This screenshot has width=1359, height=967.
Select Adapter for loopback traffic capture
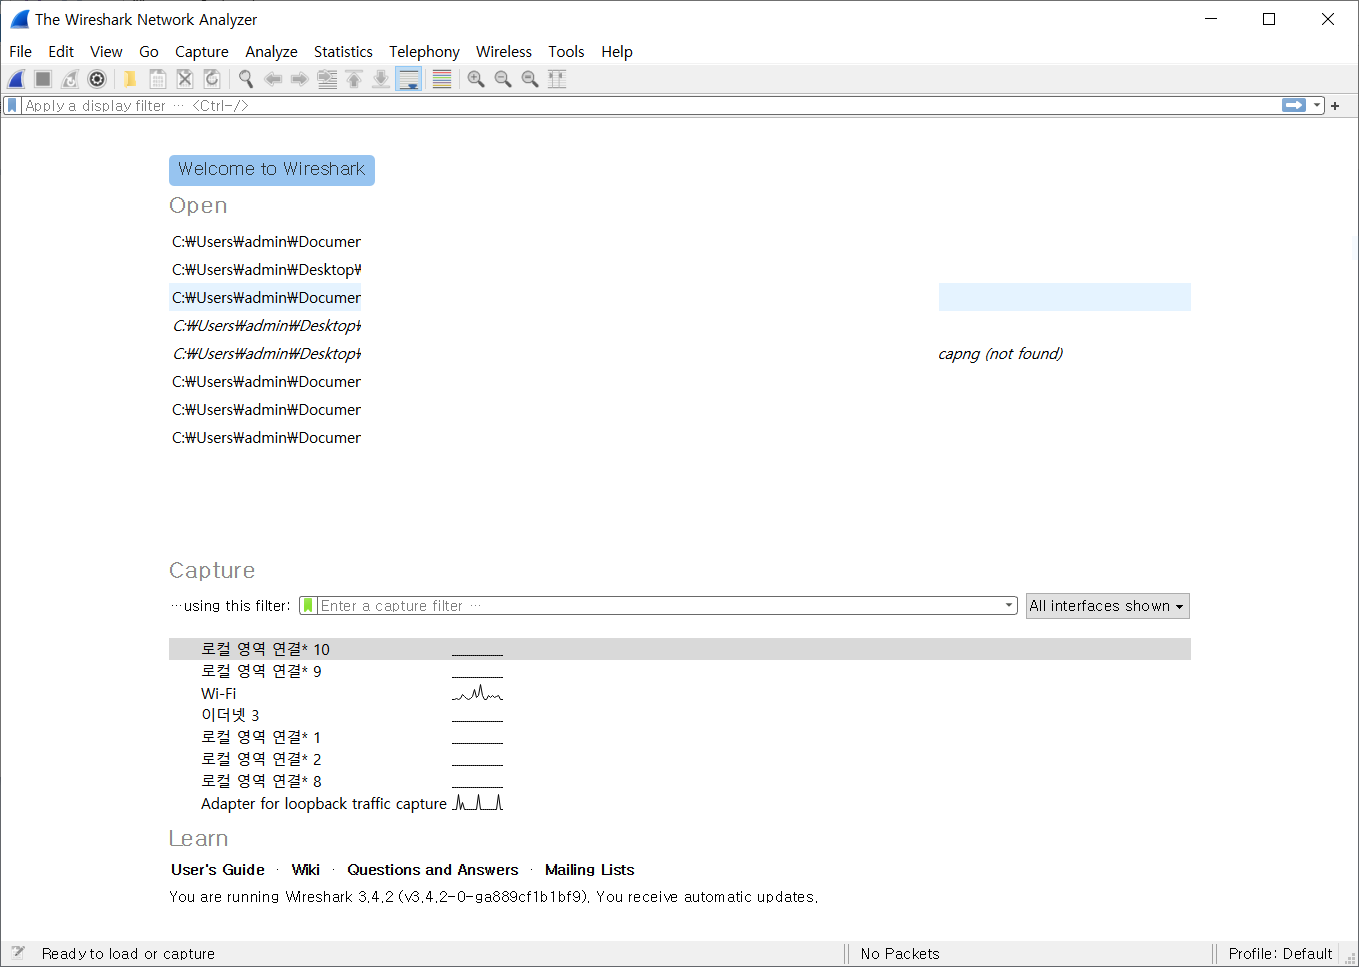pyautogui.click(x=680, y=803)
